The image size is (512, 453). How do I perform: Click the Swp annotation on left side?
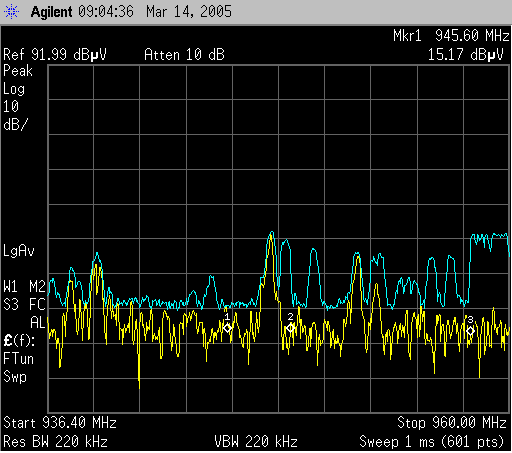click(x=15, y=377)
